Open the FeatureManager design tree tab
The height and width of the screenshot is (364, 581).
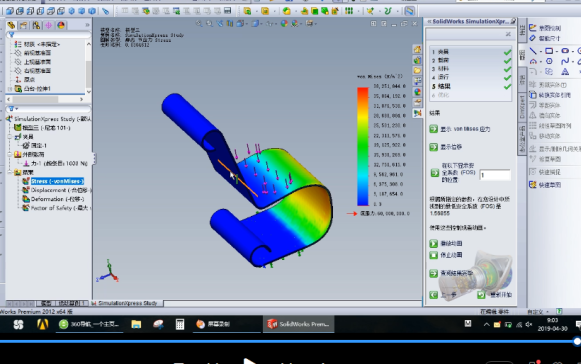click(x=11, y=25)
